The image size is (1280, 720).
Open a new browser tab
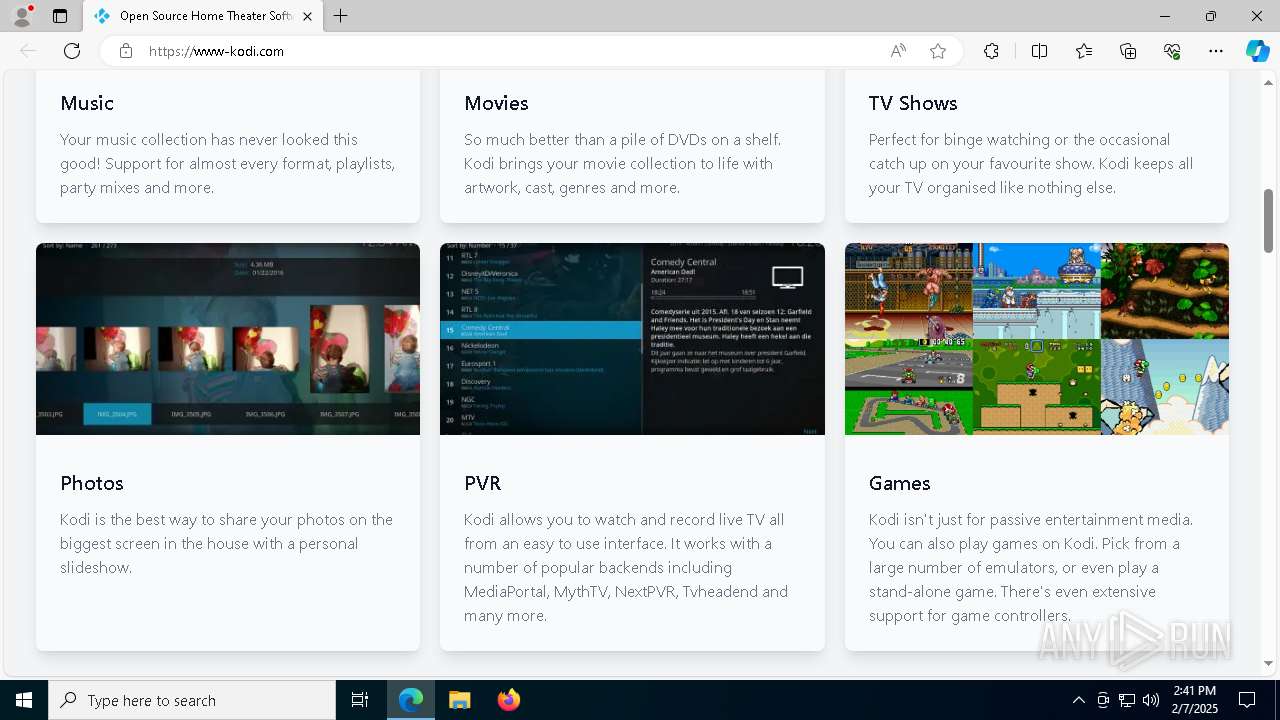(x=341, y=16)
